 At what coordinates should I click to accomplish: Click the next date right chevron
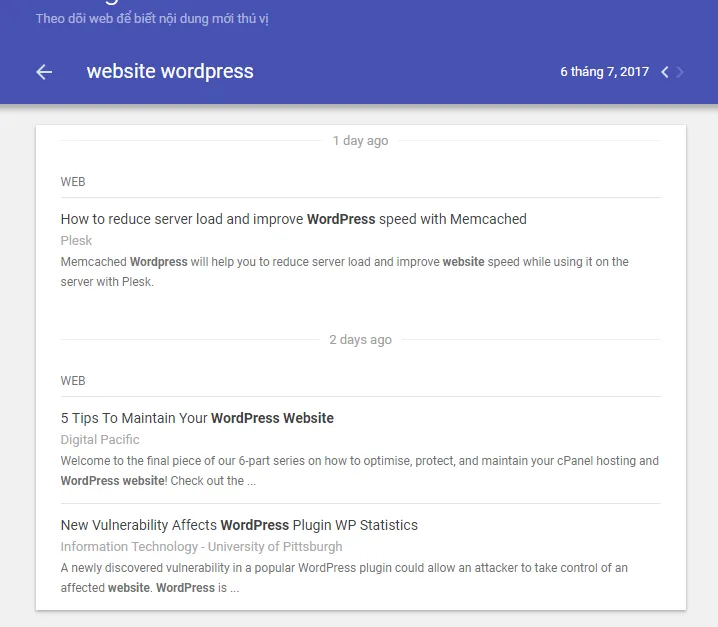[681, 72]
